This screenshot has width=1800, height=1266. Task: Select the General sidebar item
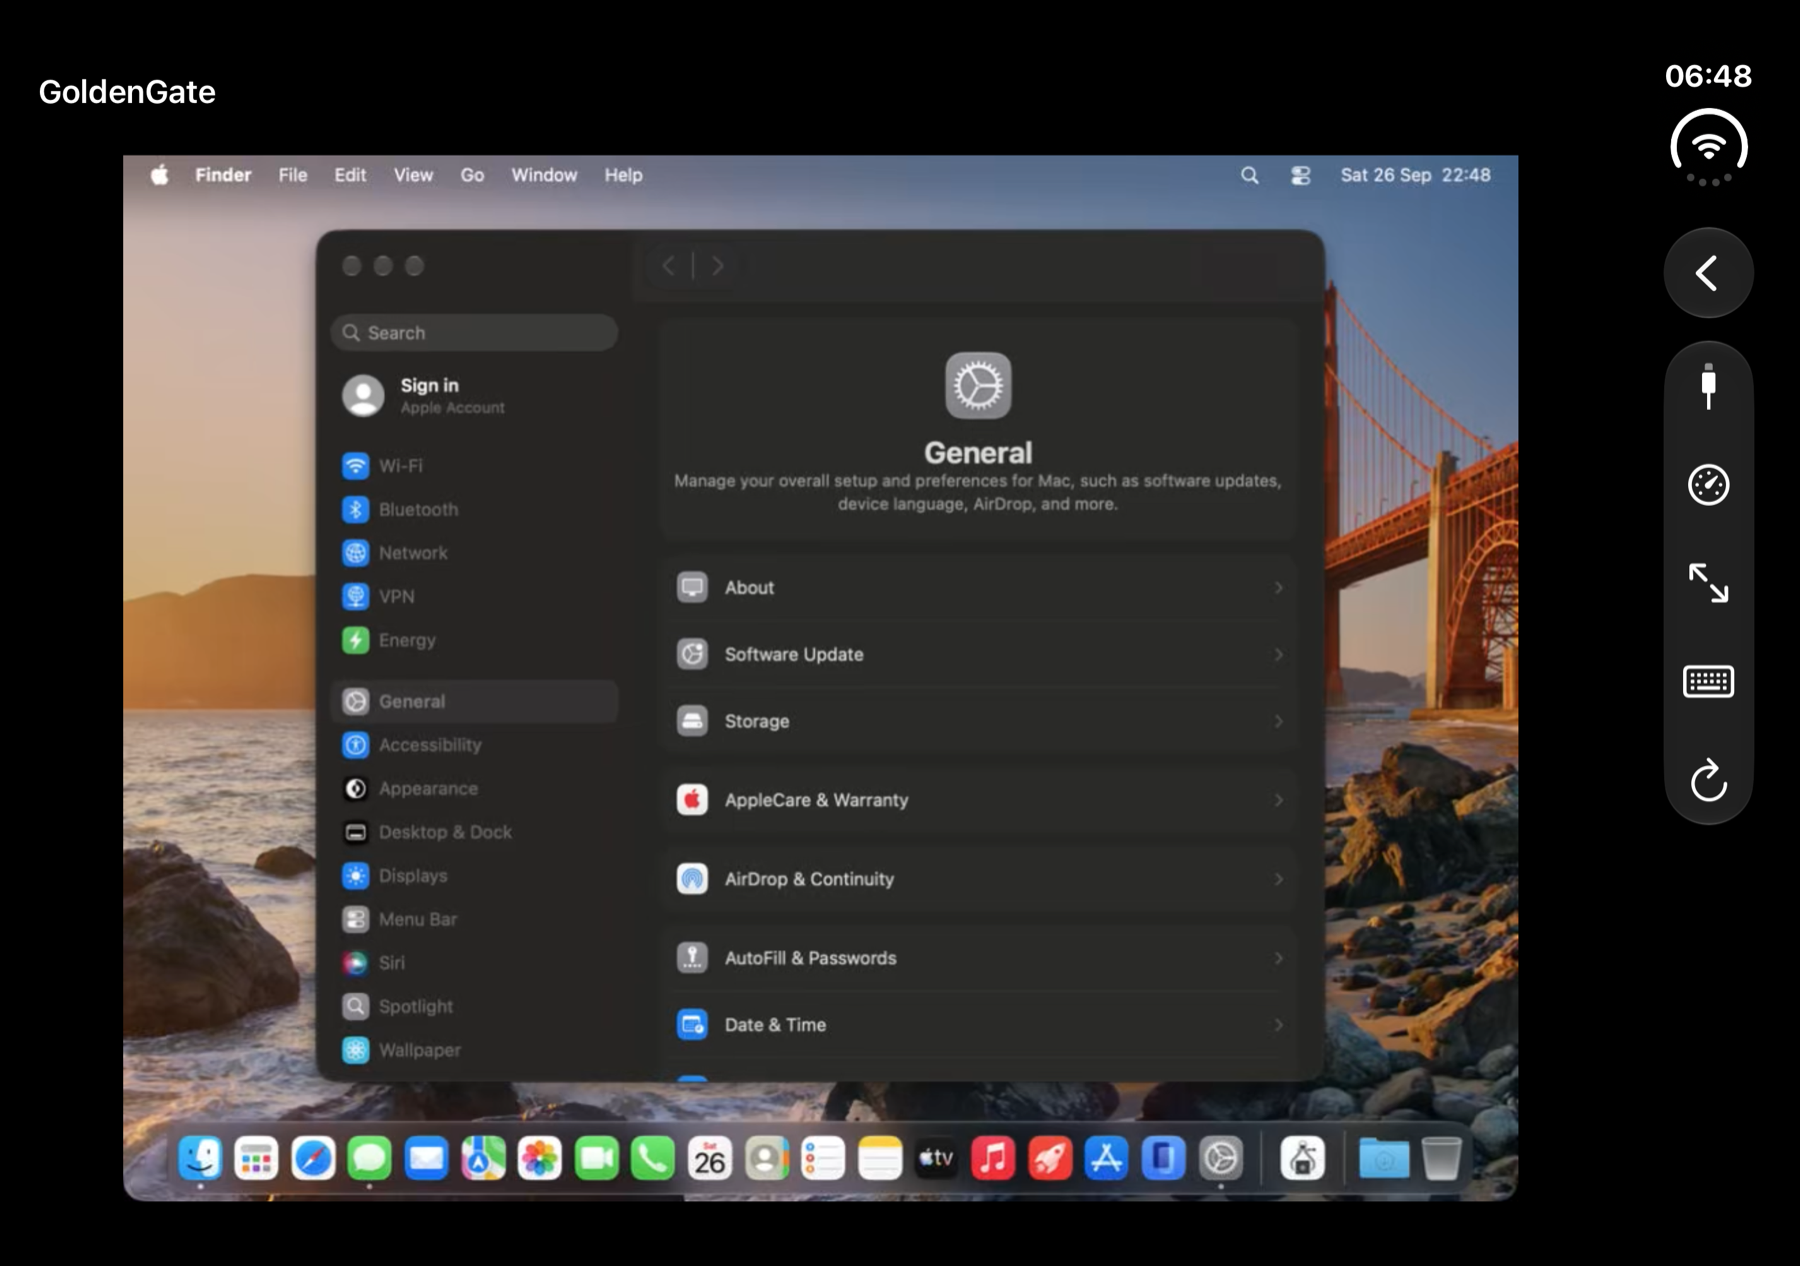[474, 702]
